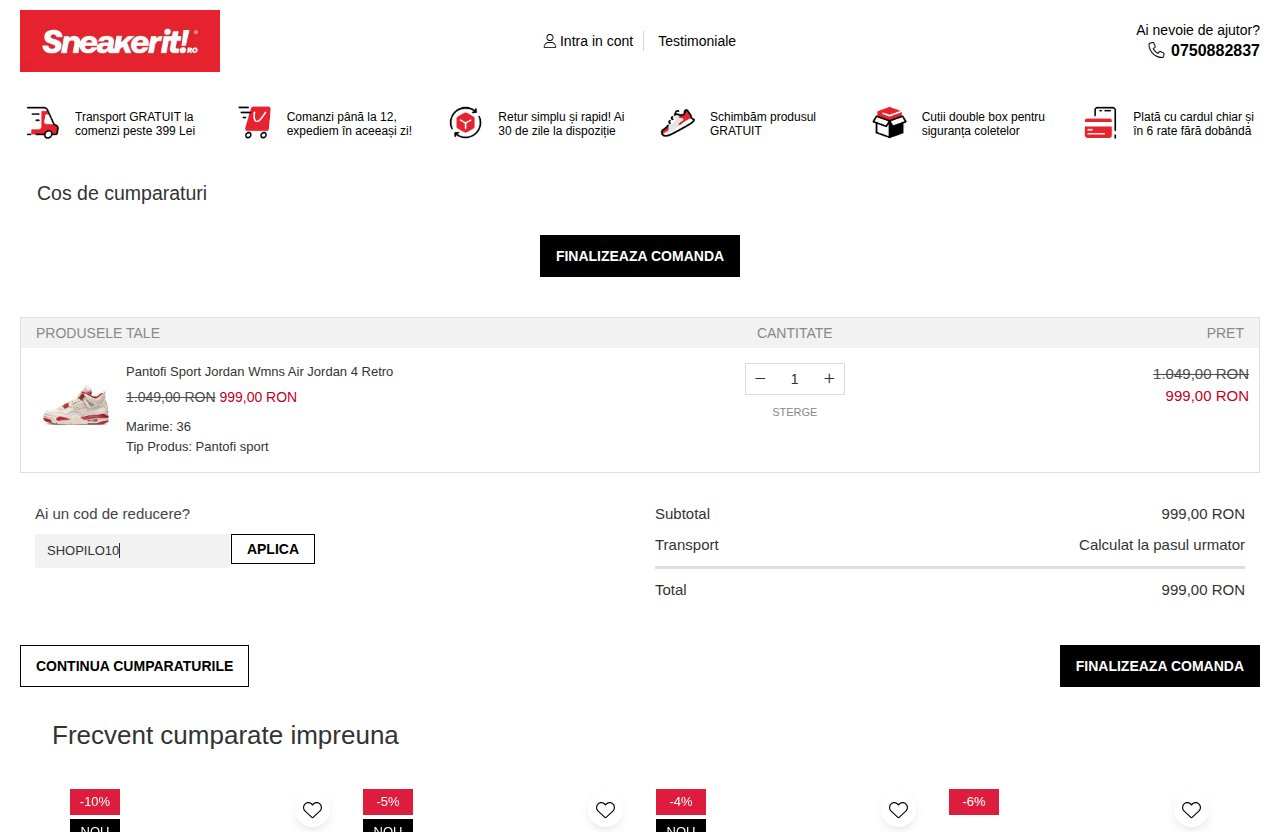Click the easy return box icon
Screen dimensions: 1280x832
[465, 123]
